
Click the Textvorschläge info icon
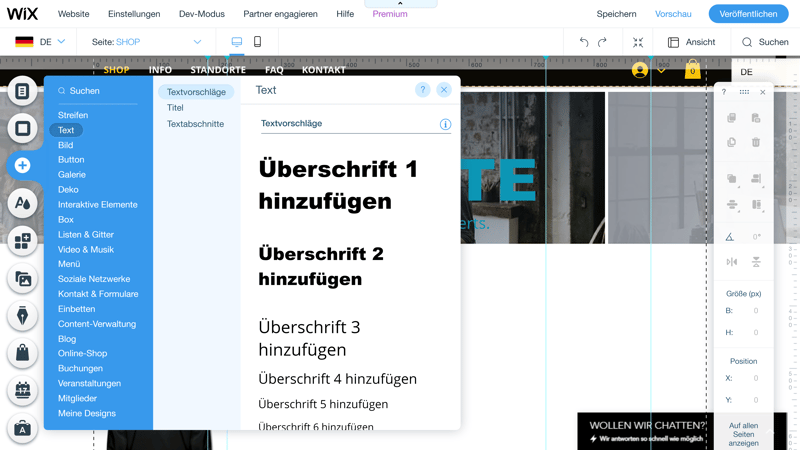[445, 124]
